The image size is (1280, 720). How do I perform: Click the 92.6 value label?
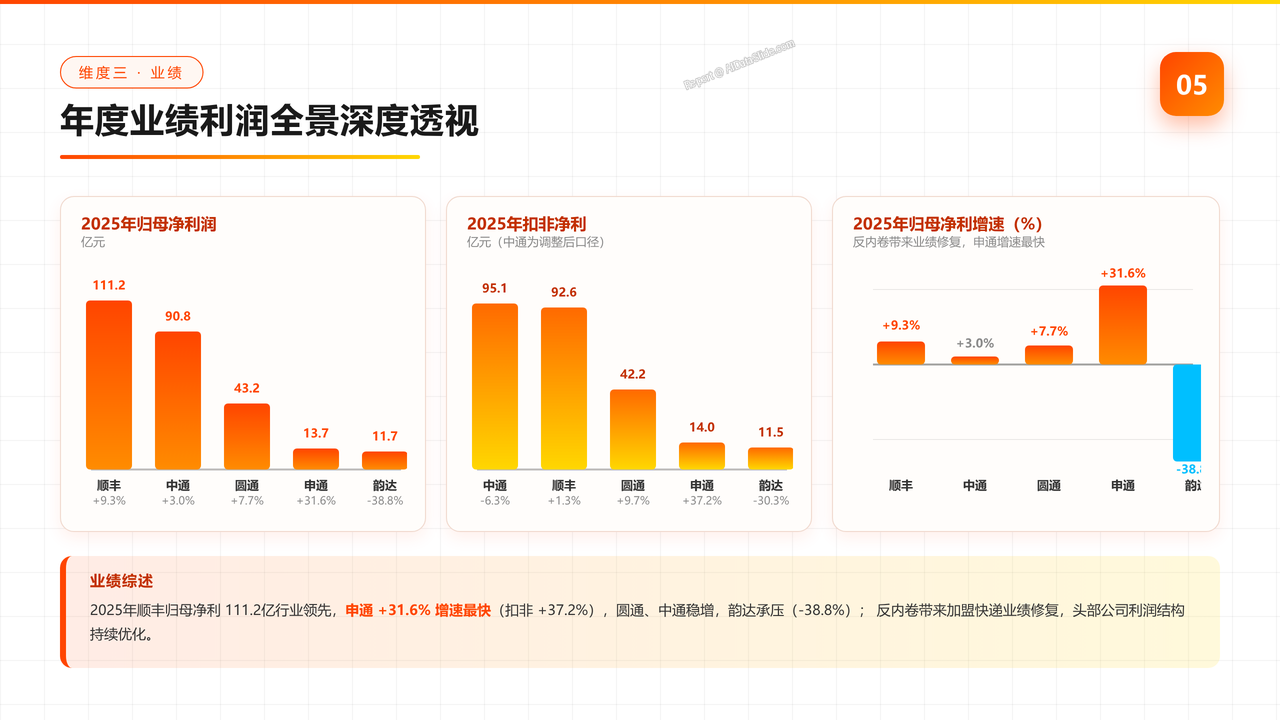564,292
